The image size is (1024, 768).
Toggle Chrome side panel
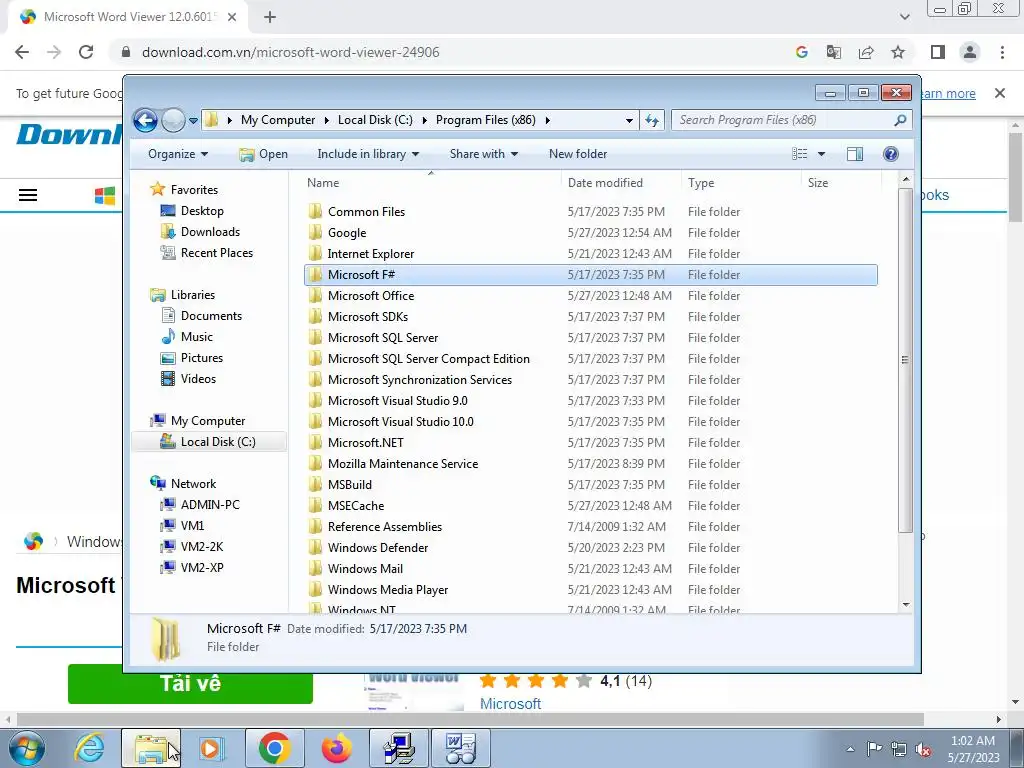point(938,52)
